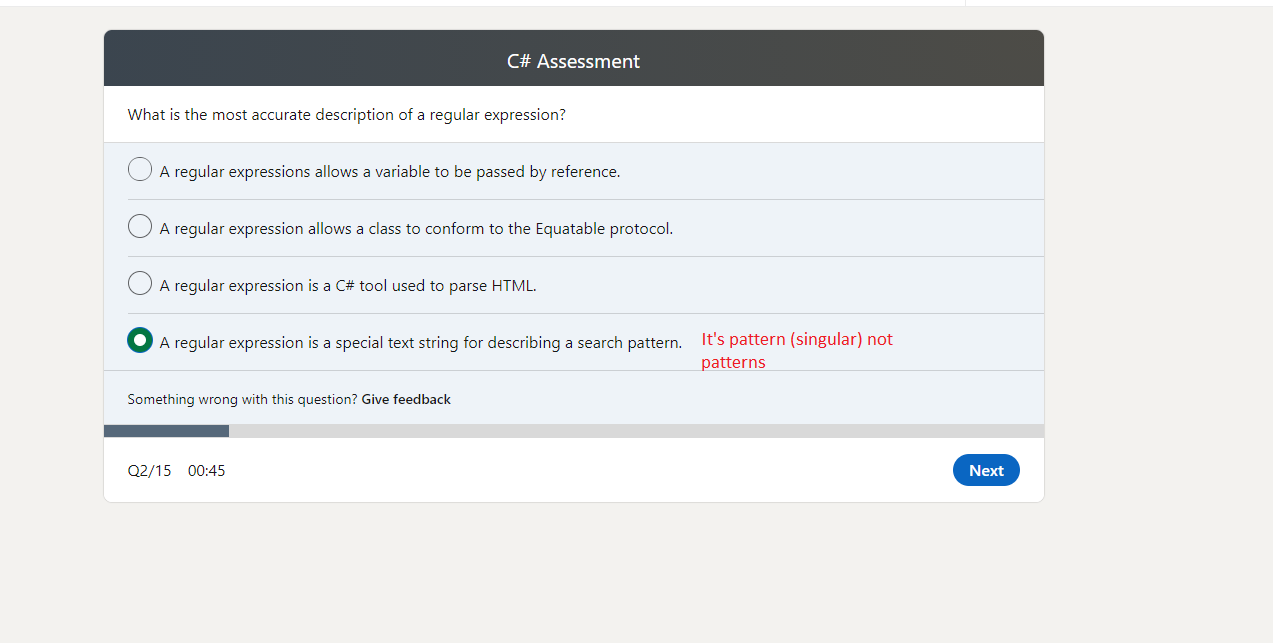Image resolution: width=1273 pixels, height=643 pixels.
Task: Click the Next button's blue area
Action: click(x=986, y=470)
